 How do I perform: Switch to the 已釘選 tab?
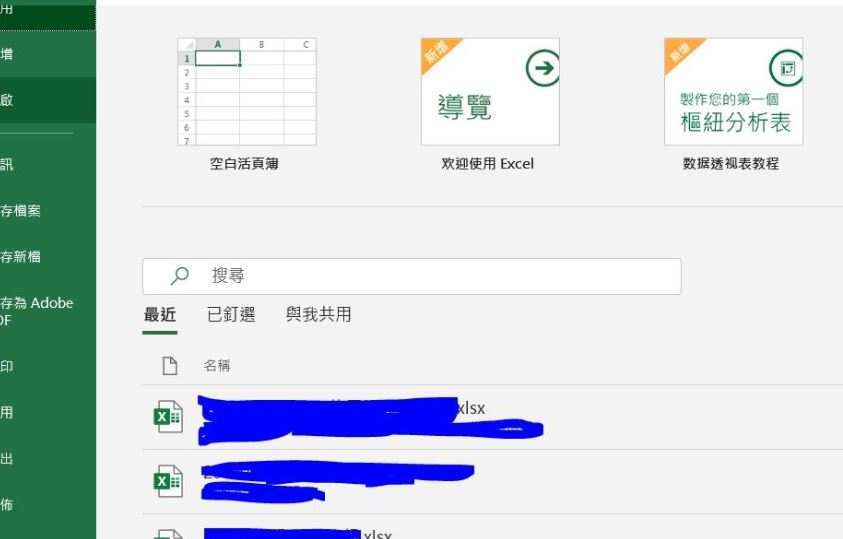[231, 314]
